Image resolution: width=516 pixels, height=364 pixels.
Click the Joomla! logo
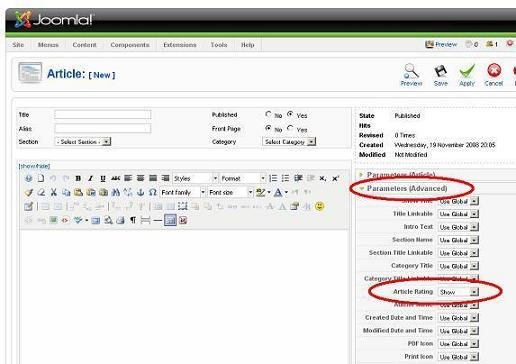[54, 19]
